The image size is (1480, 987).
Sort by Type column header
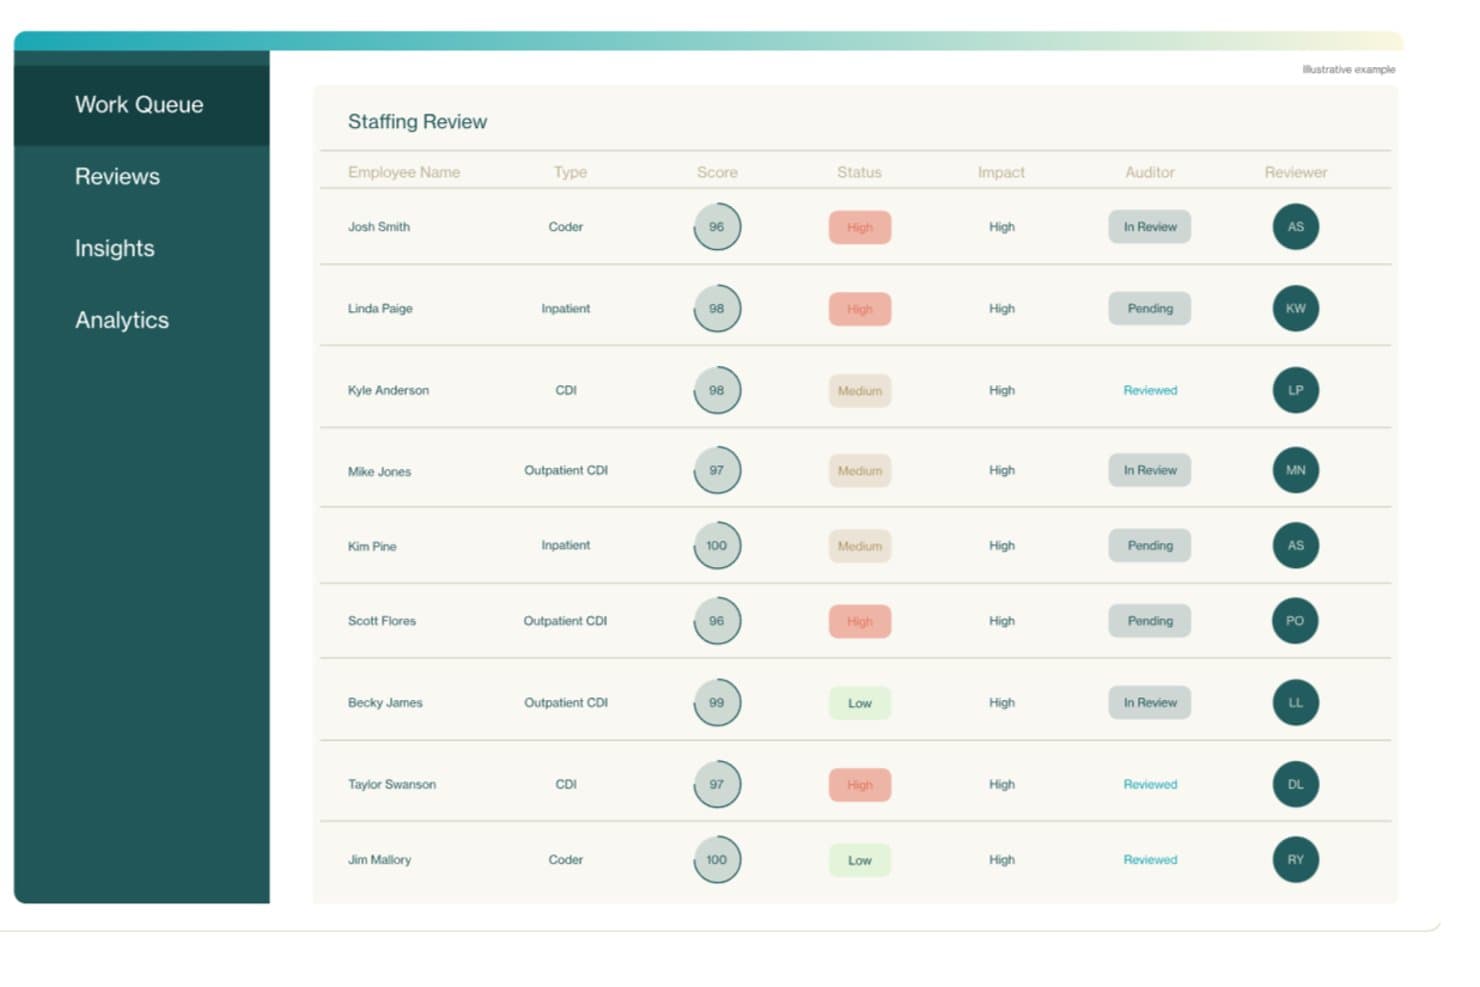tap(570, 172)
